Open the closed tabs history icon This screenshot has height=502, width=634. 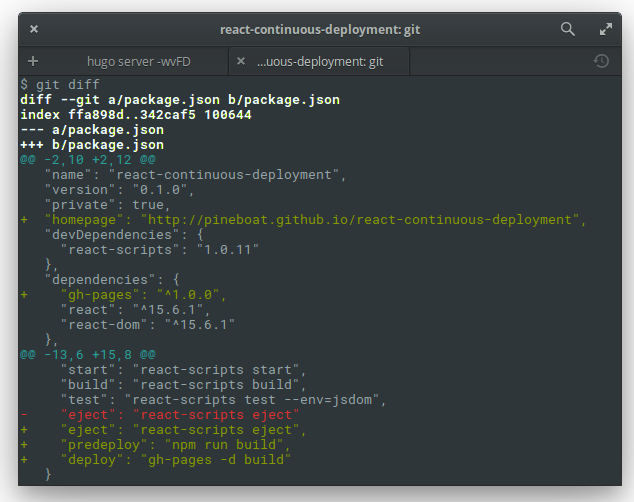pos(601,61)
